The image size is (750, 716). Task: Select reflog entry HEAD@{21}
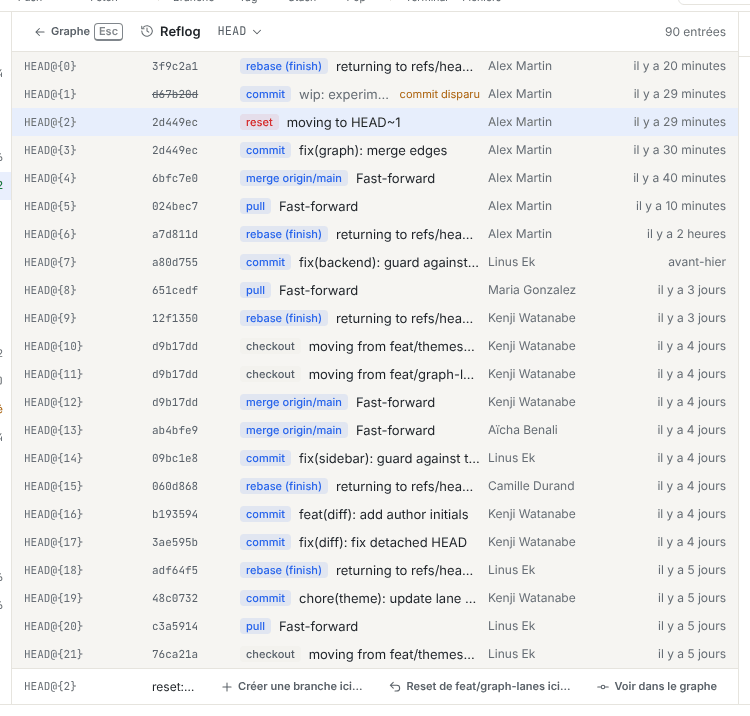[375, 654]
